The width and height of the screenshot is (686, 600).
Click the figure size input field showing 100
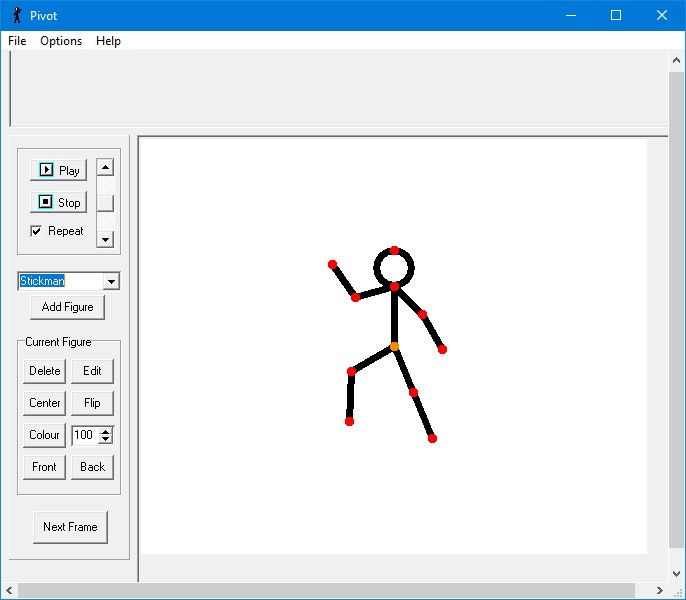85,435
